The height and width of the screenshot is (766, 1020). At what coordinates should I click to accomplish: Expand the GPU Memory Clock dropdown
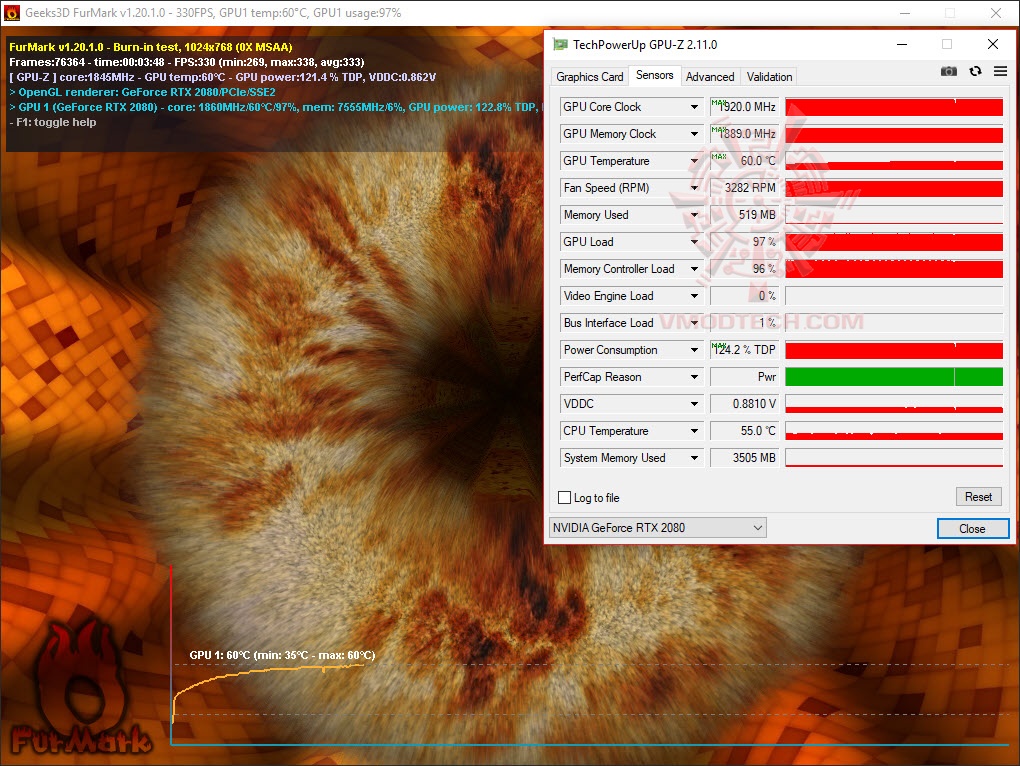pyautogui.click(x=694, y=134)
